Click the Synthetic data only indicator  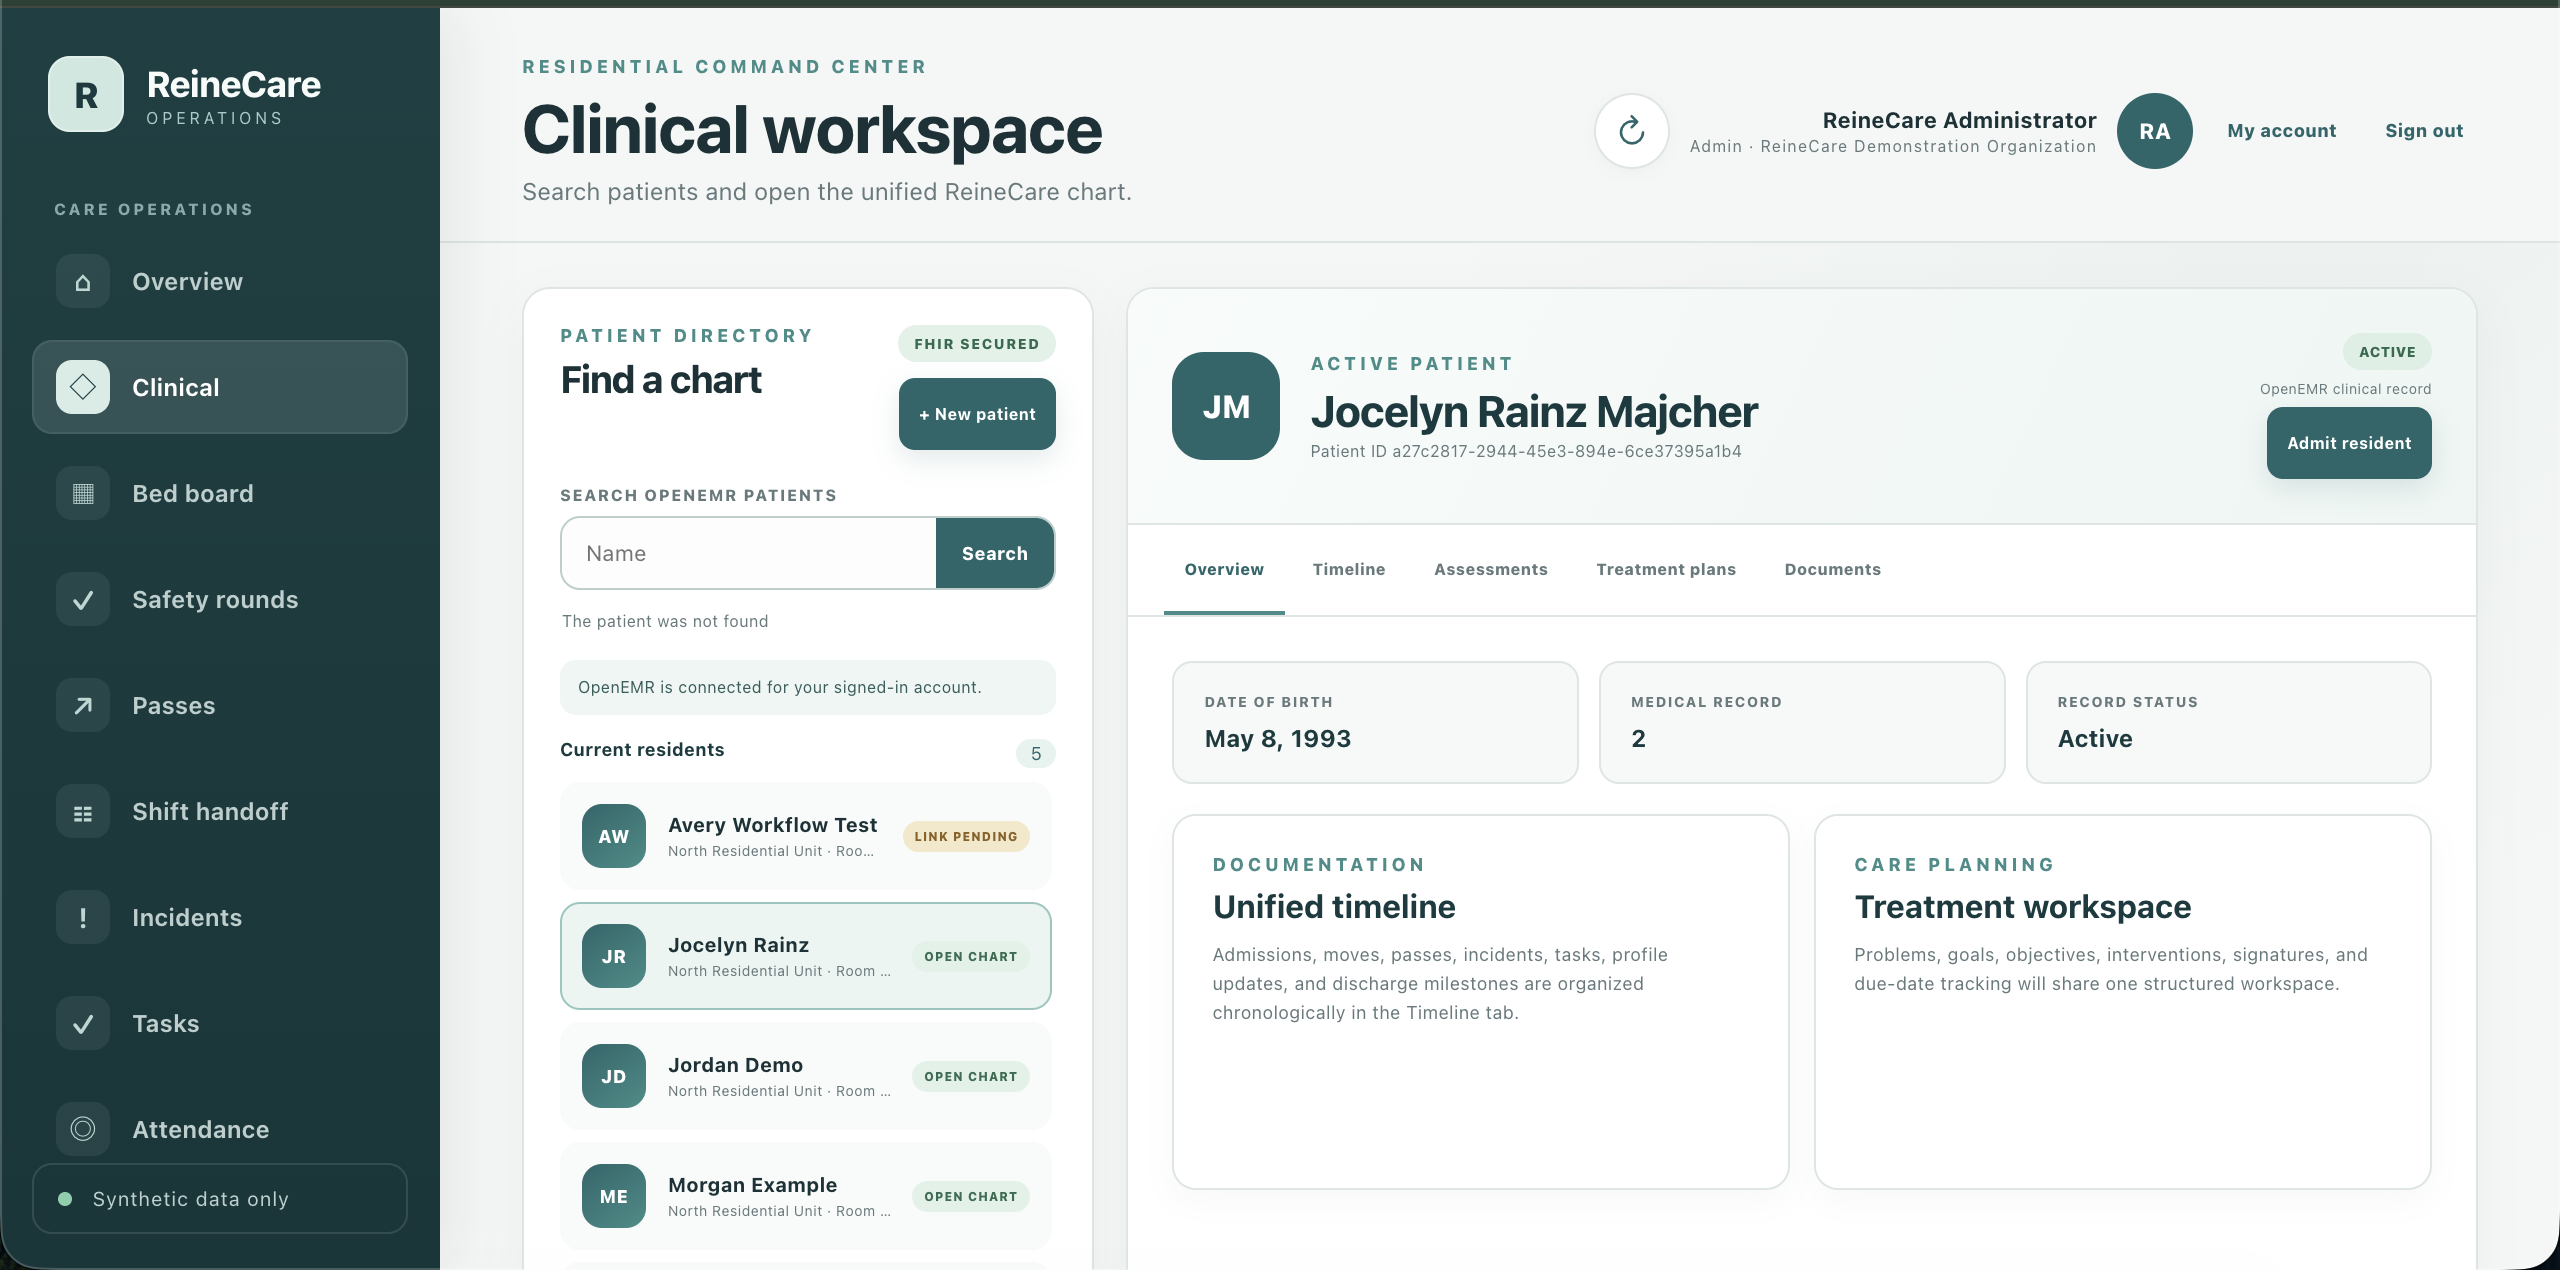point(220,1198)
